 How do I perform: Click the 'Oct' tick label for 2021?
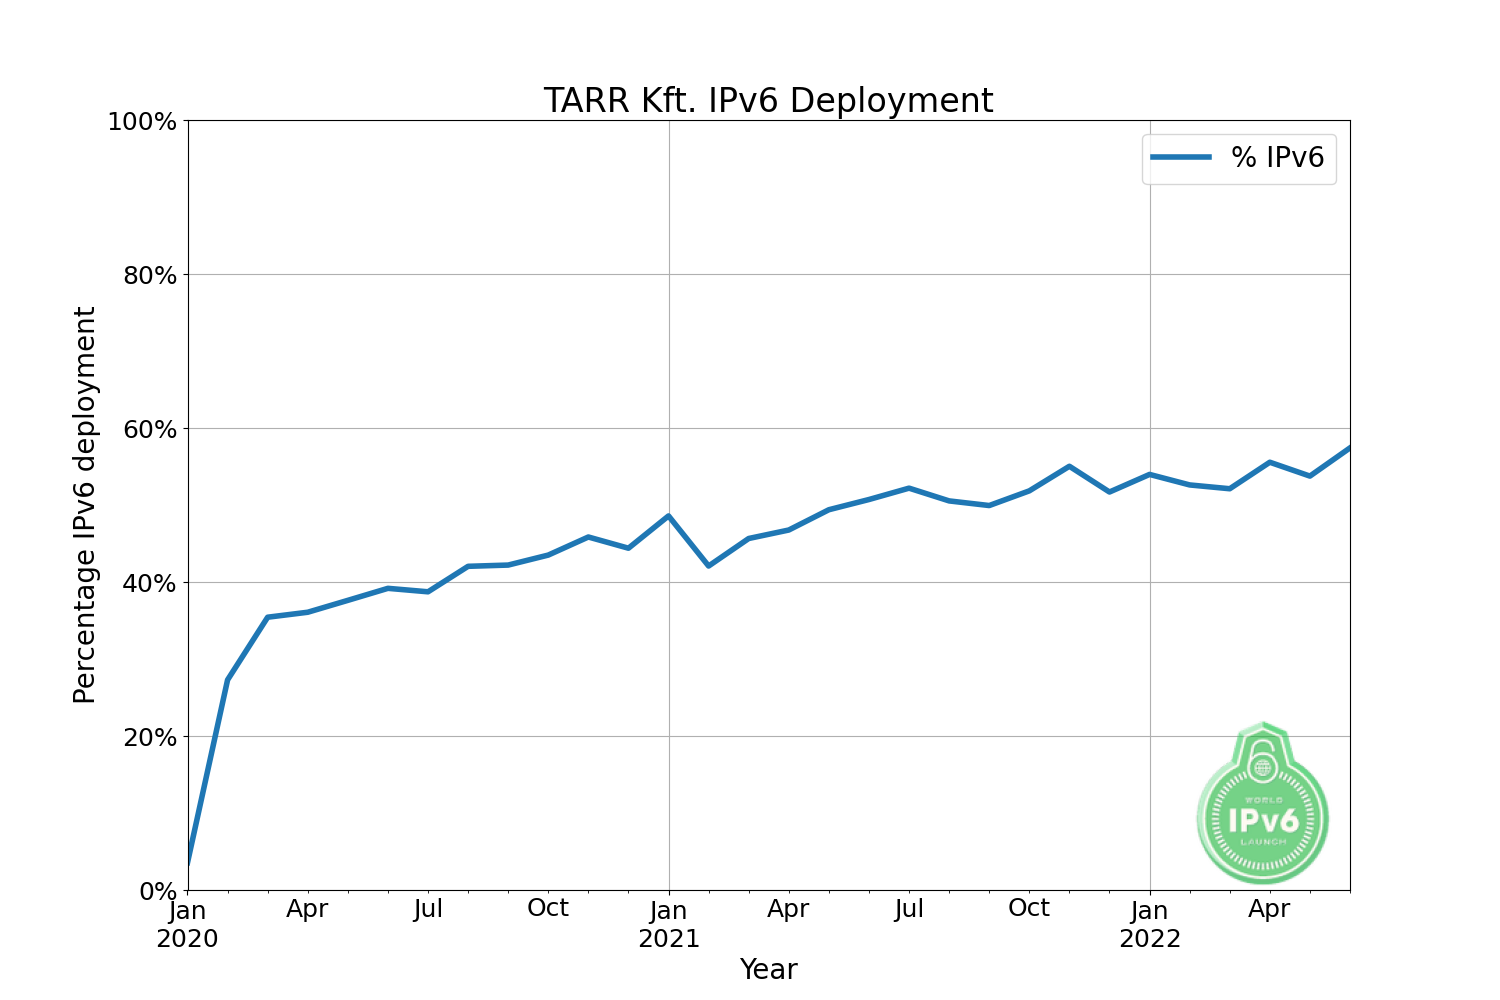click(1029, 908)
